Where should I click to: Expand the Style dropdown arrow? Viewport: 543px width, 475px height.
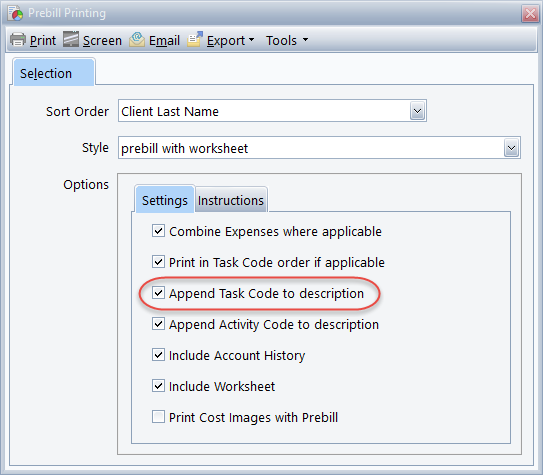(x=511, y=148)
